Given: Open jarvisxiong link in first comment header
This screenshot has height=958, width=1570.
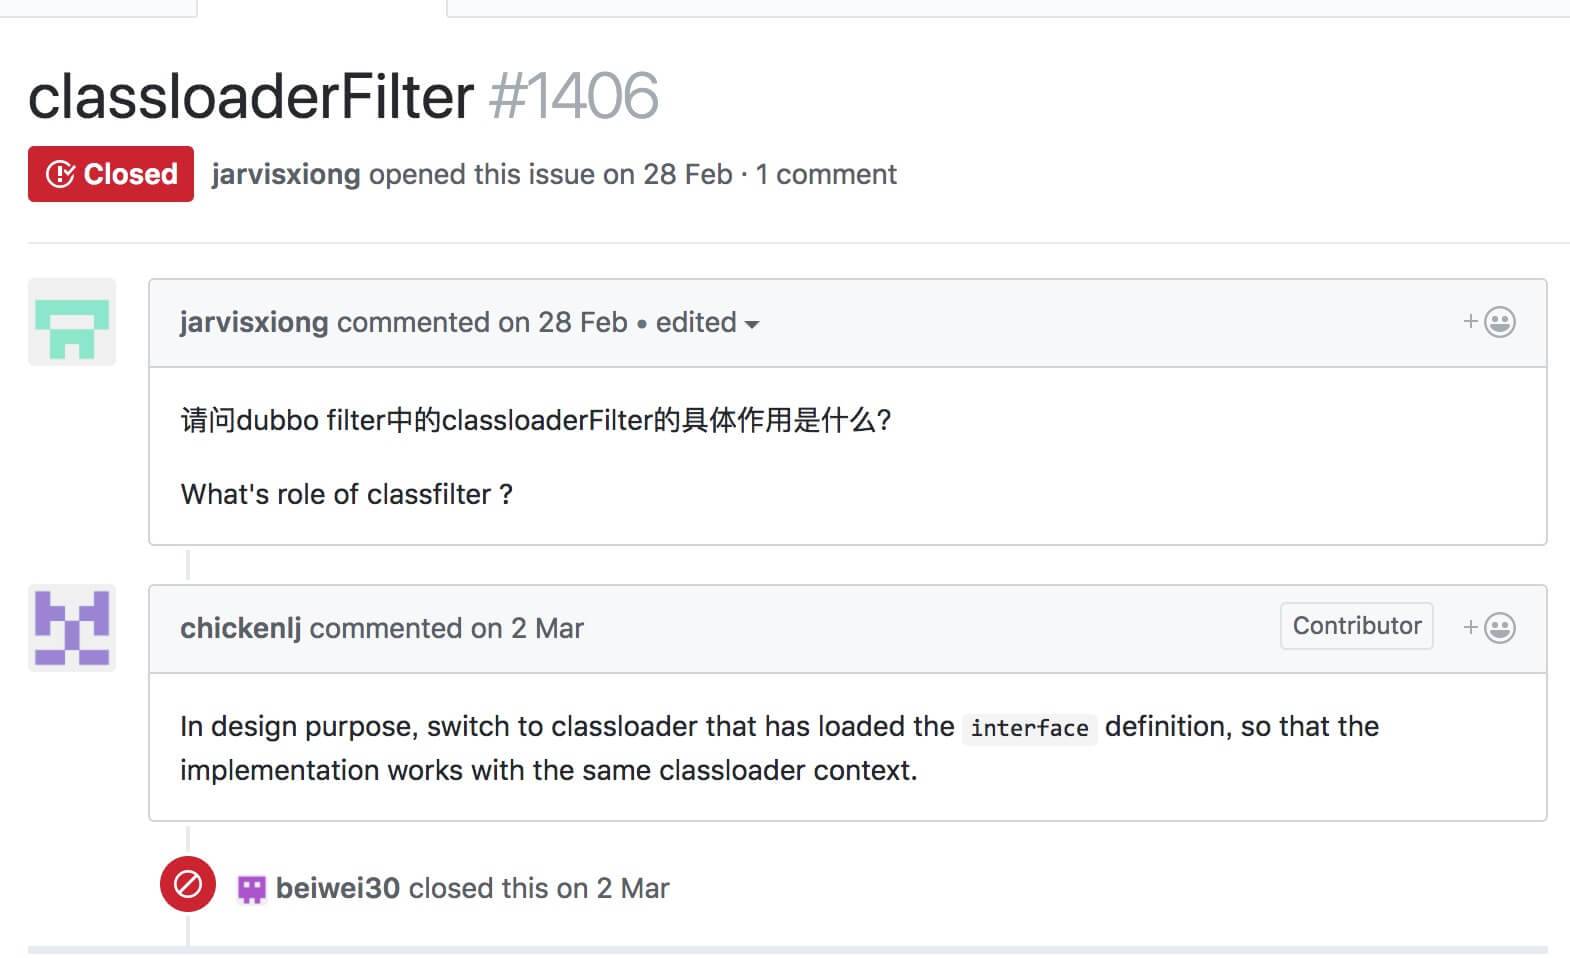Looking at the screenshot, I should (254, 322).
